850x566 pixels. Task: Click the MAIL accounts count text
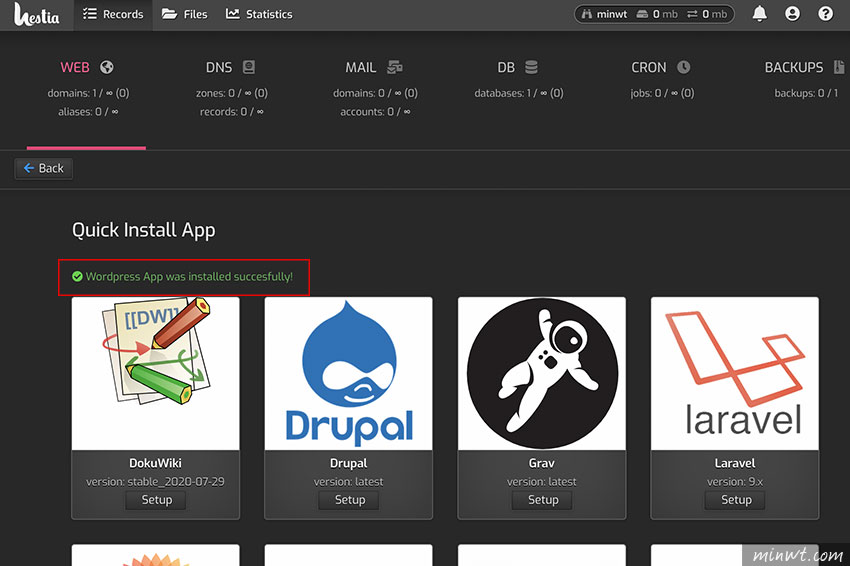375,112
